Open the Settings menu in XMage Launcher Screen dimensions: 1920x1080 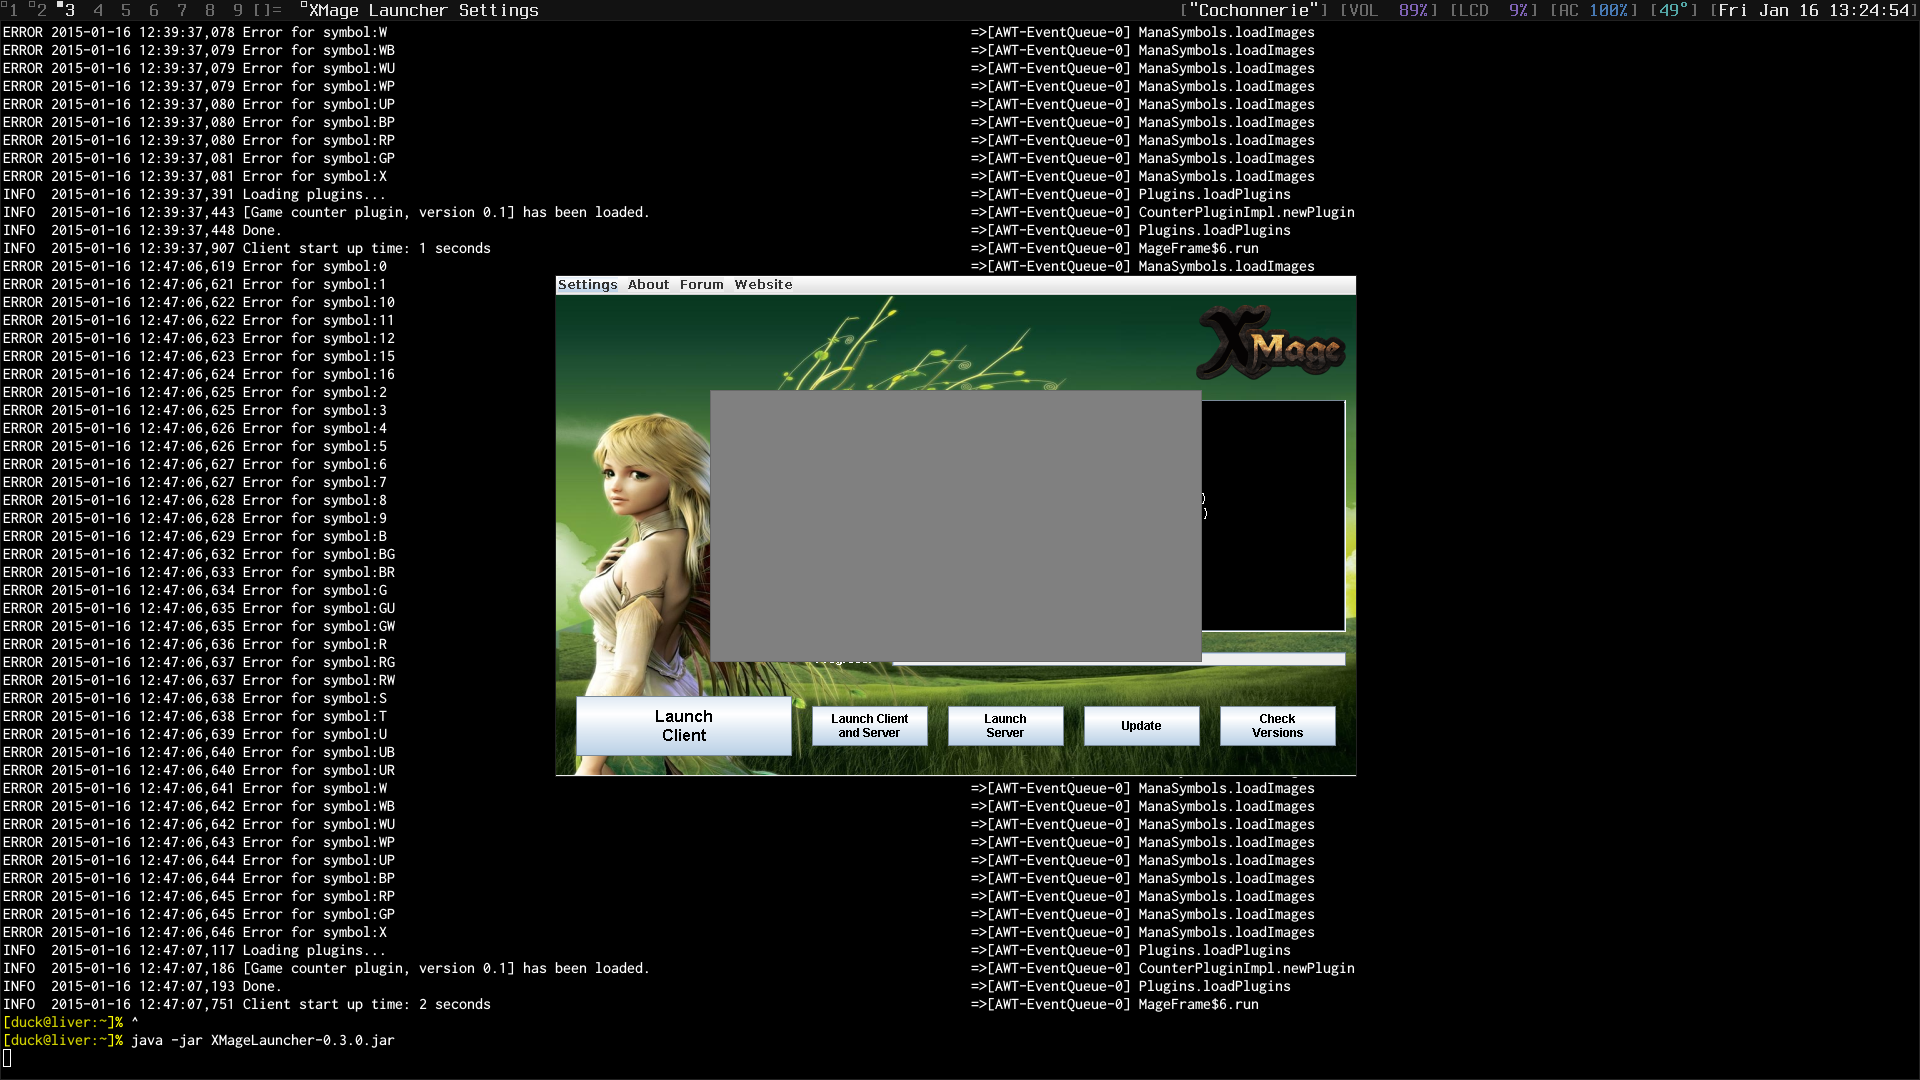pyautogui.click(x=587, y=285)
